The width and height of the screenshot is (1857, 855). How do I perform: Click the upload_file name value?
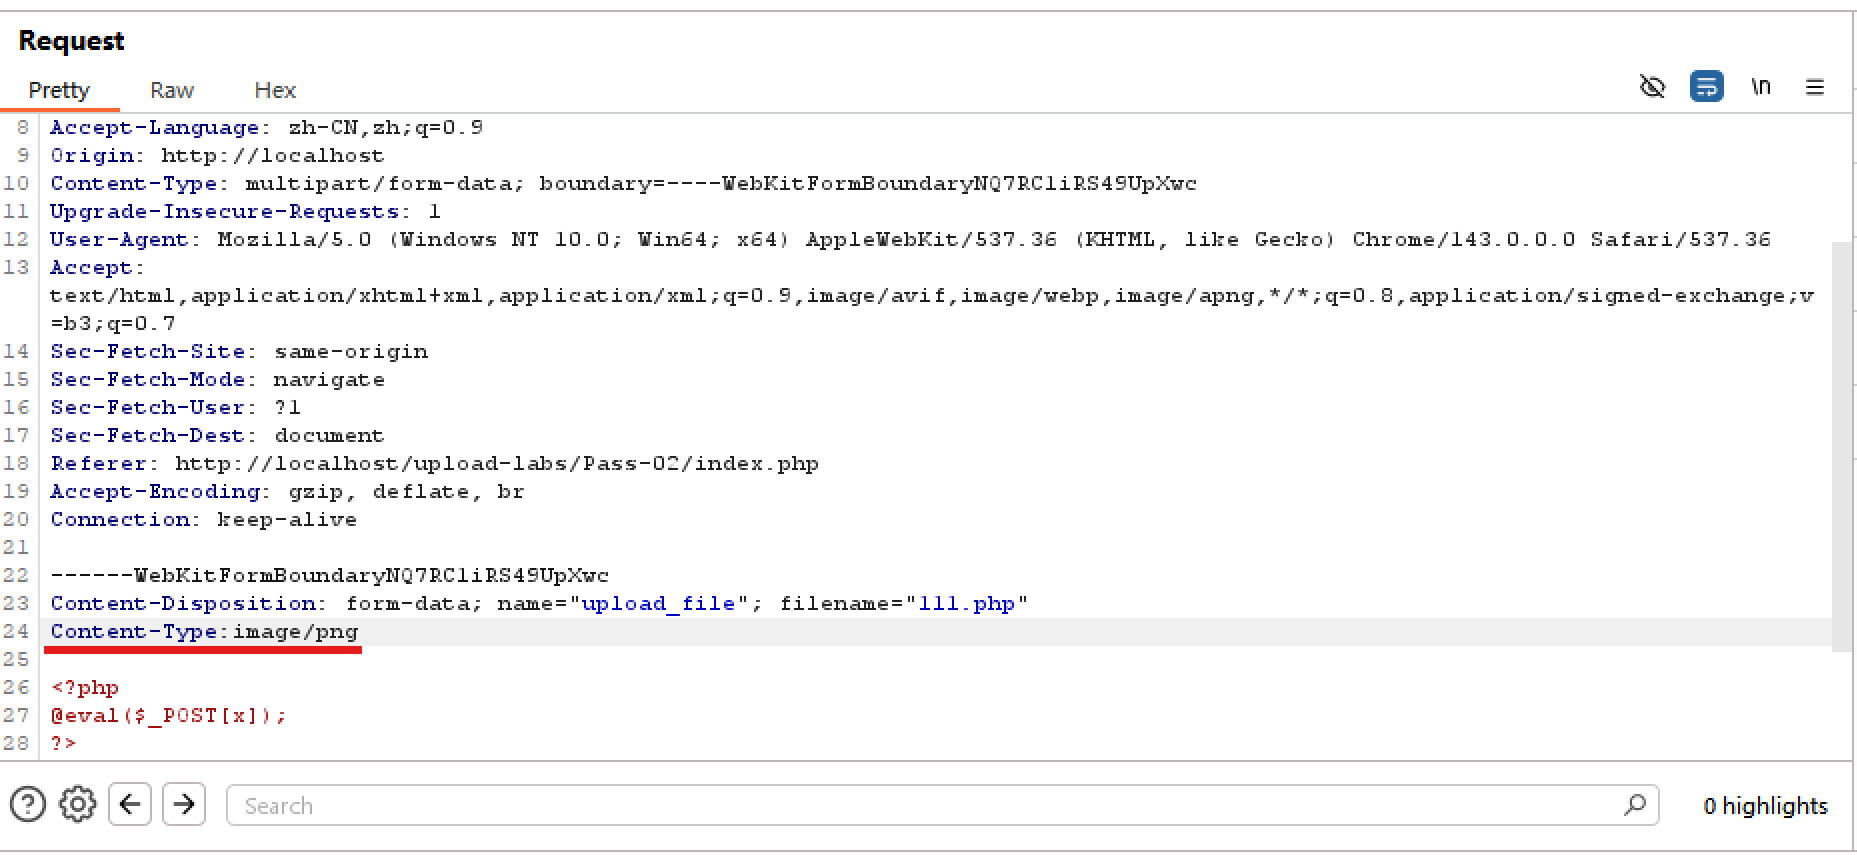click(x=659, y=604)
